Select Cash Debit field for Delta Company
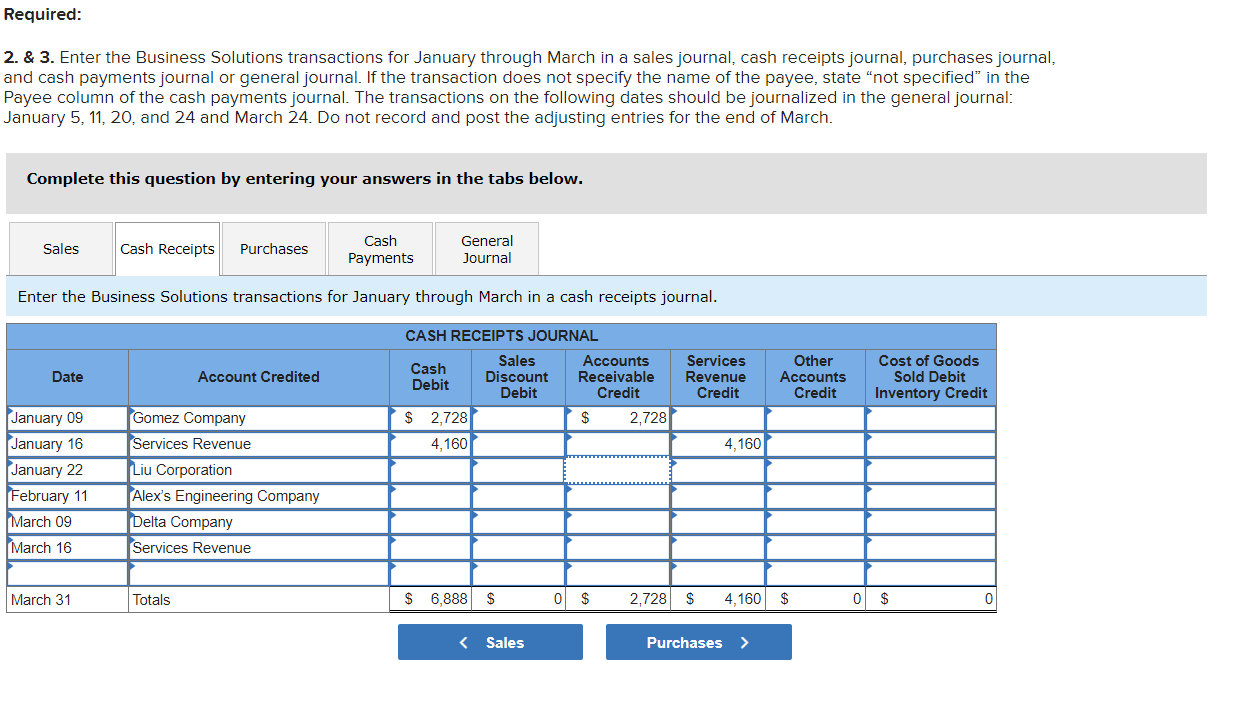 pyautogui.click(x=430, y=522)
